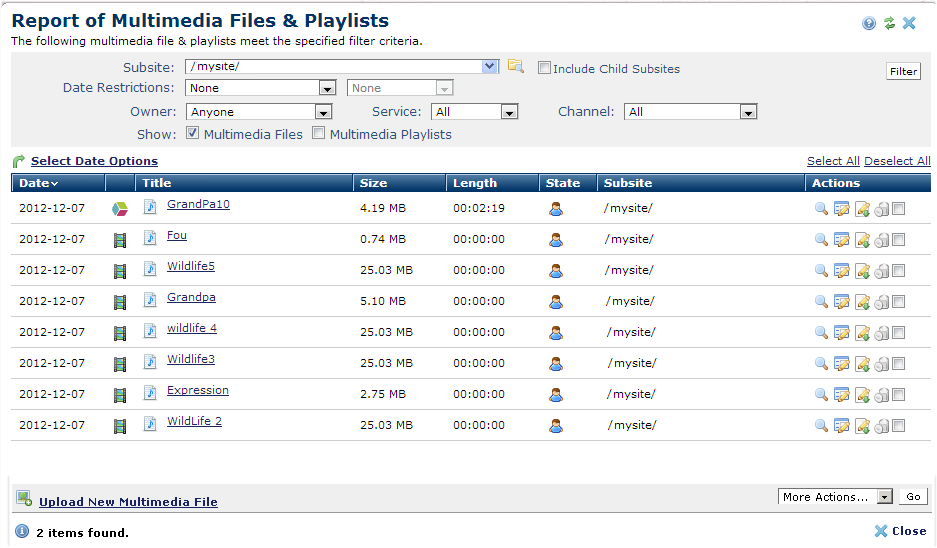Sort by the Date column header

pos(38,183)
